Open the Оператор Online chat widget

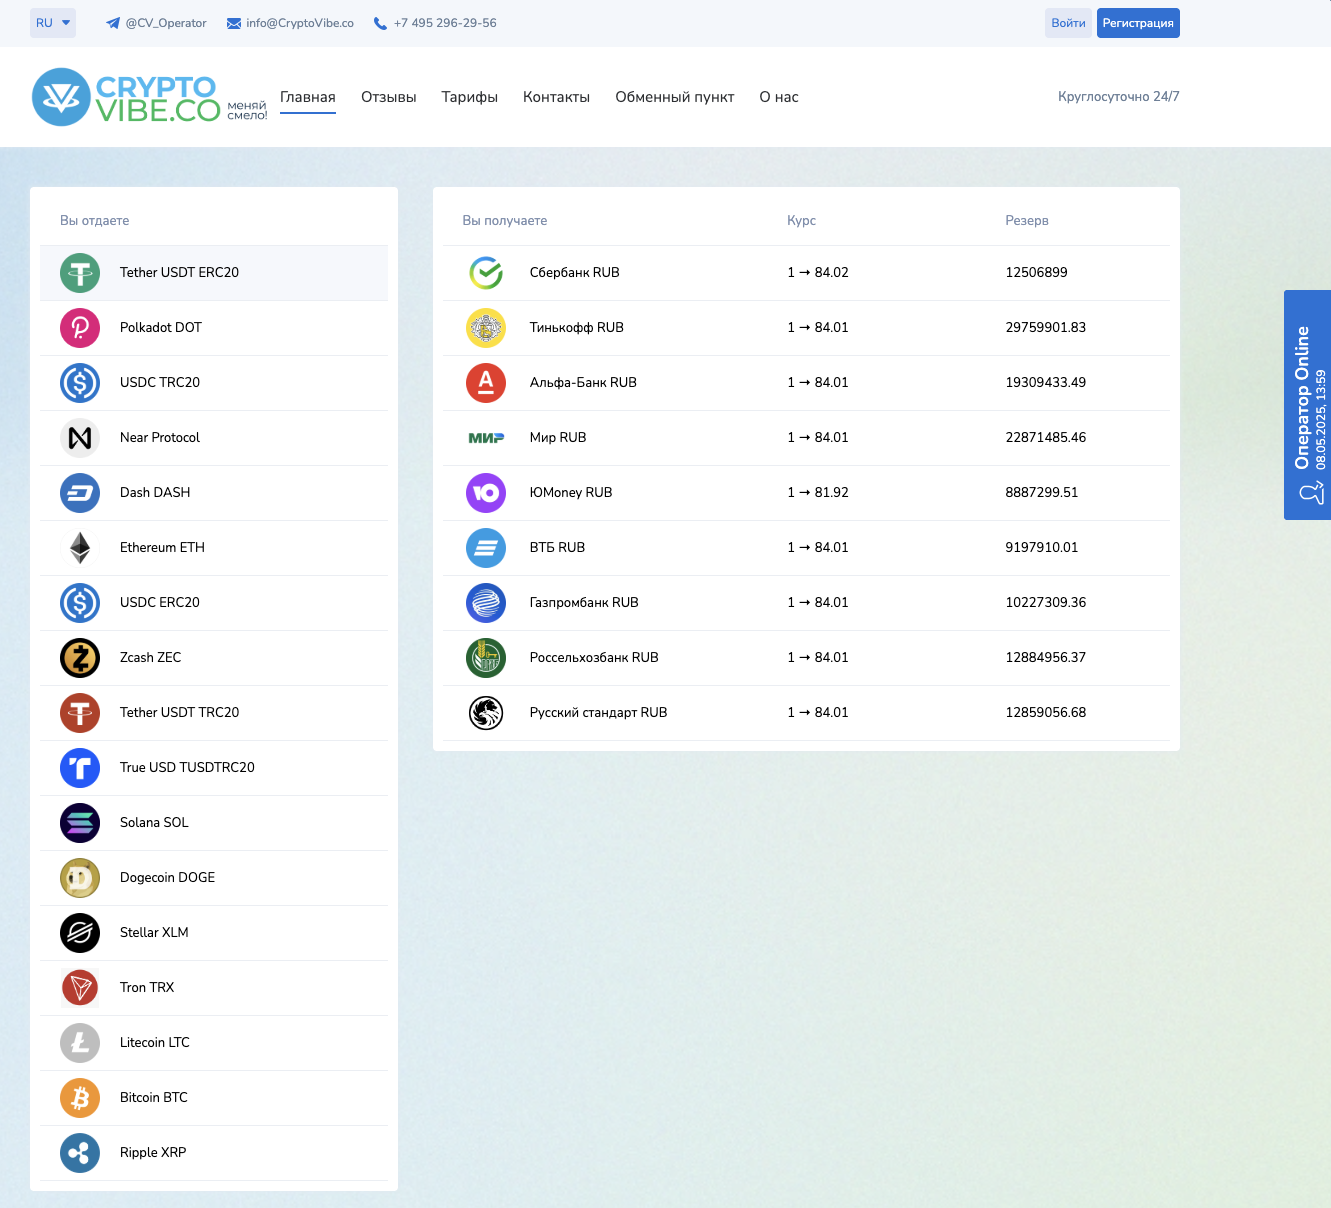point(1308,405)
